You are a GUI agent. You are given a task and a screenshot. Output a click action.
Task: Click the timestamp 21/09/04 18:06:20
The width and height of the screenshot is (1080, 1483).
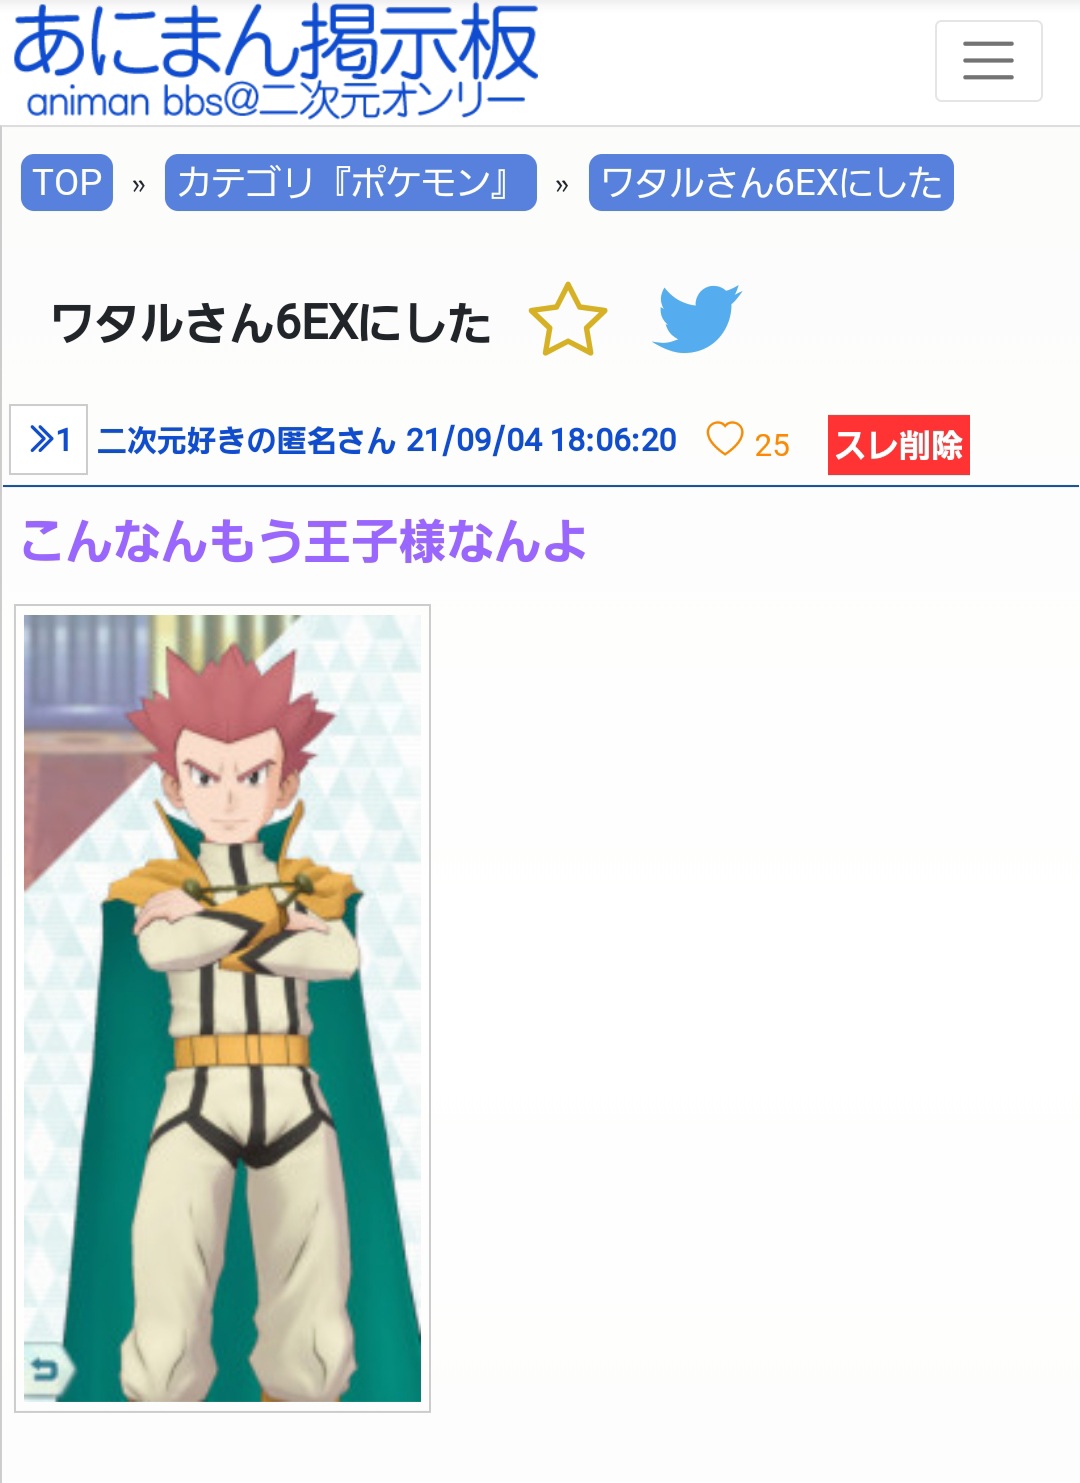pos(541,440)
